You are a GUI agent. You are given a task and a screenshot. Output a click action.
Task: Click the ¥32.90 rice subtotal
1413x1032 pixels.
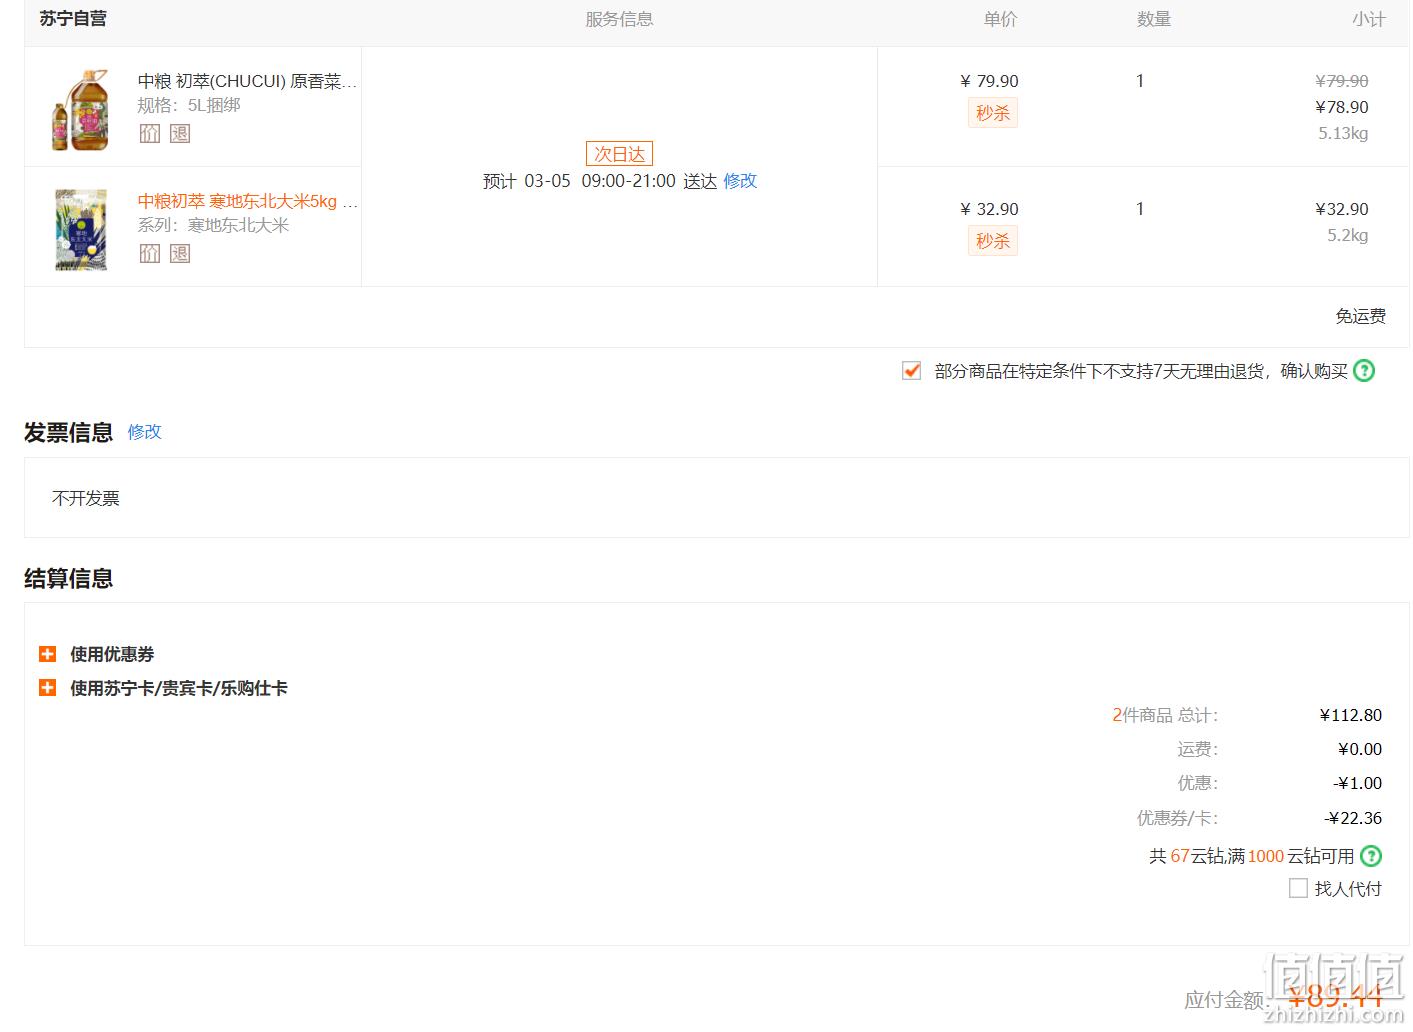pos(1342,209)
